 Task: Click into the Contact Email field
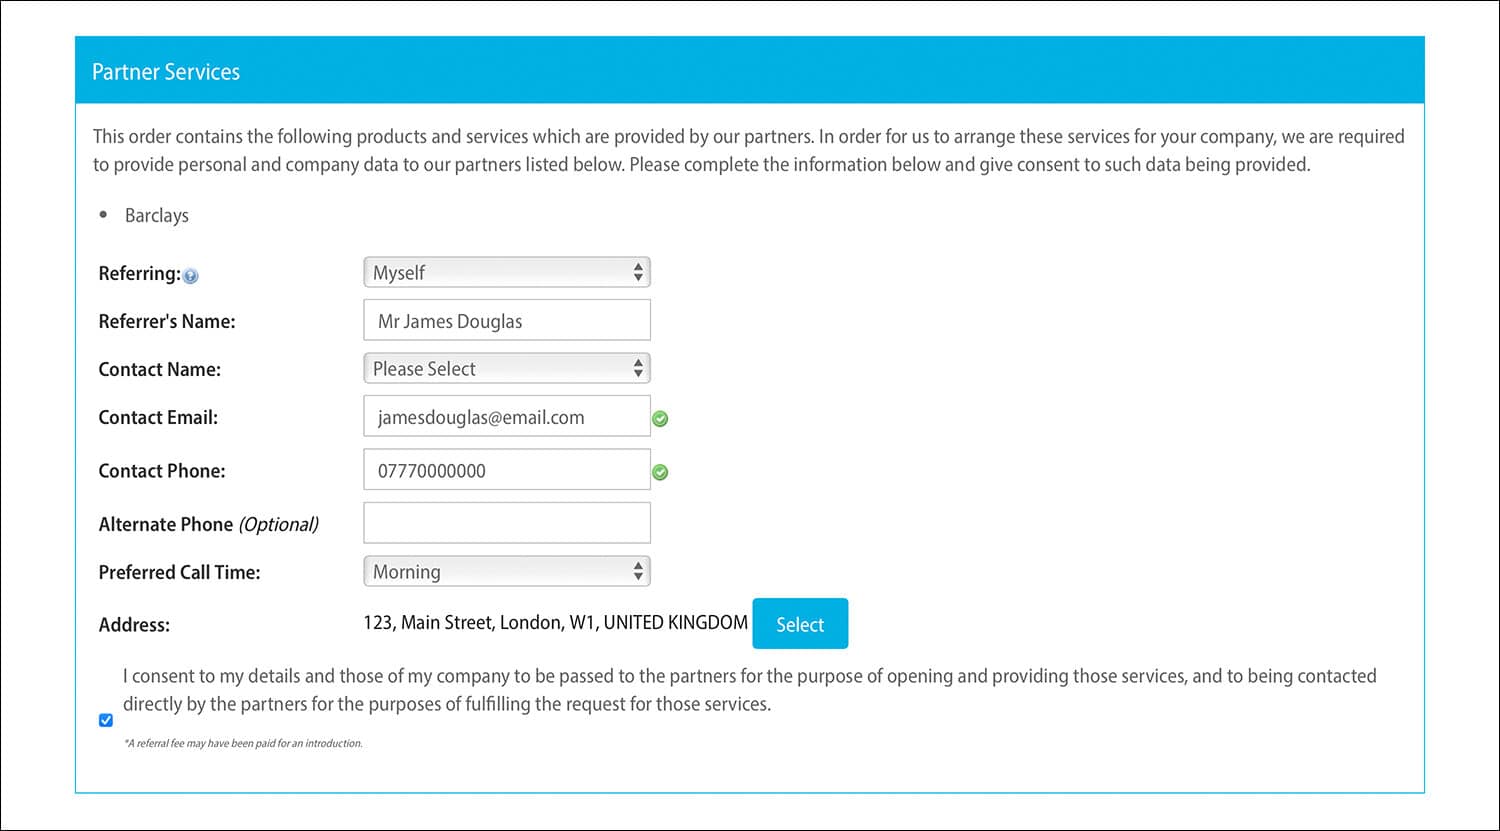506,417
